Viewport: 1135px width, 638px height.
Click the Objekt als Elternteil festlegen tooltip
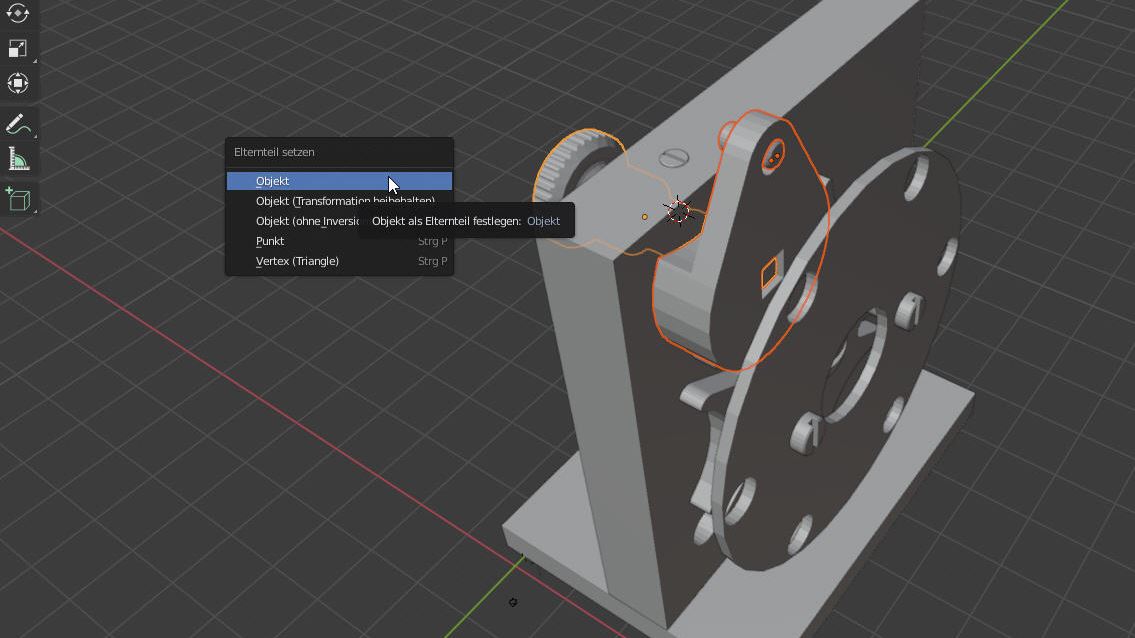pos(466,221)
